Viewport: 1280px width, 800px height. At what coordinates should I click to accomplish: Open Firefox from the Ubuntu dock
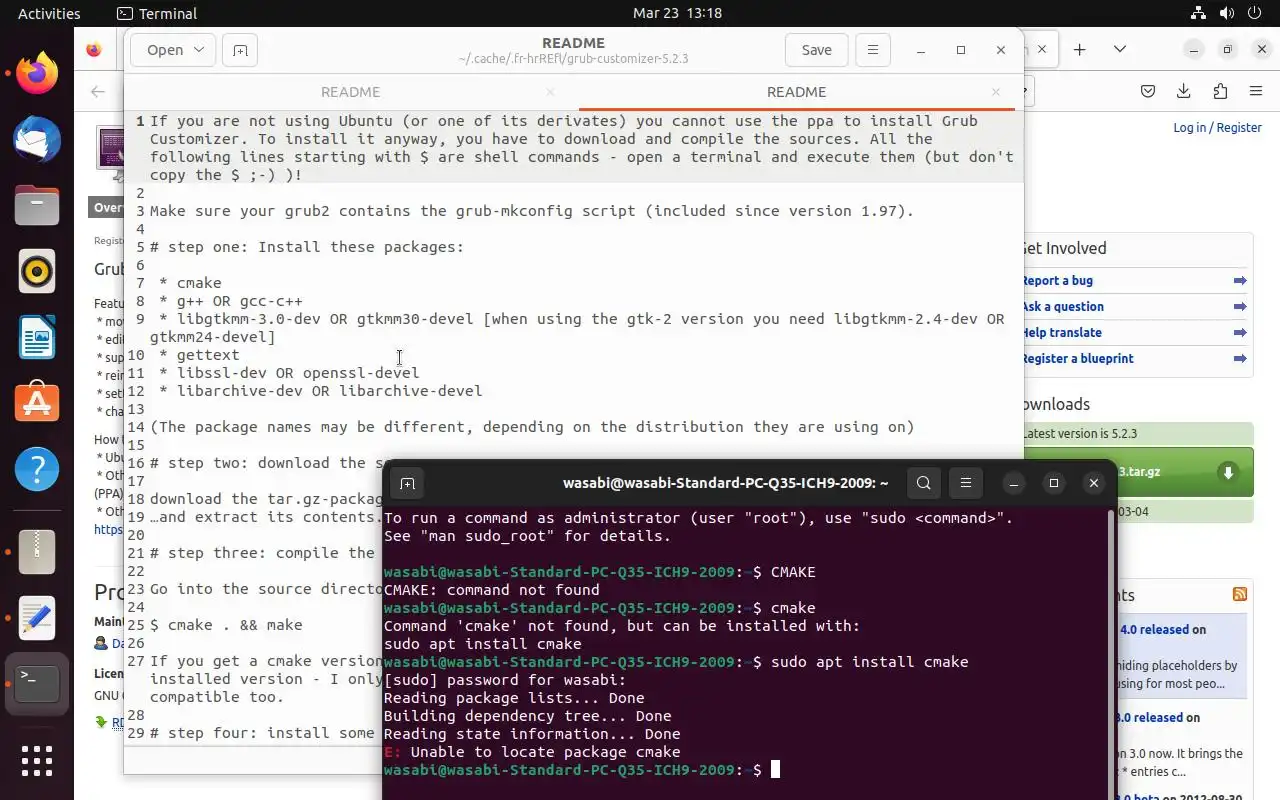[x=37, y=73]
